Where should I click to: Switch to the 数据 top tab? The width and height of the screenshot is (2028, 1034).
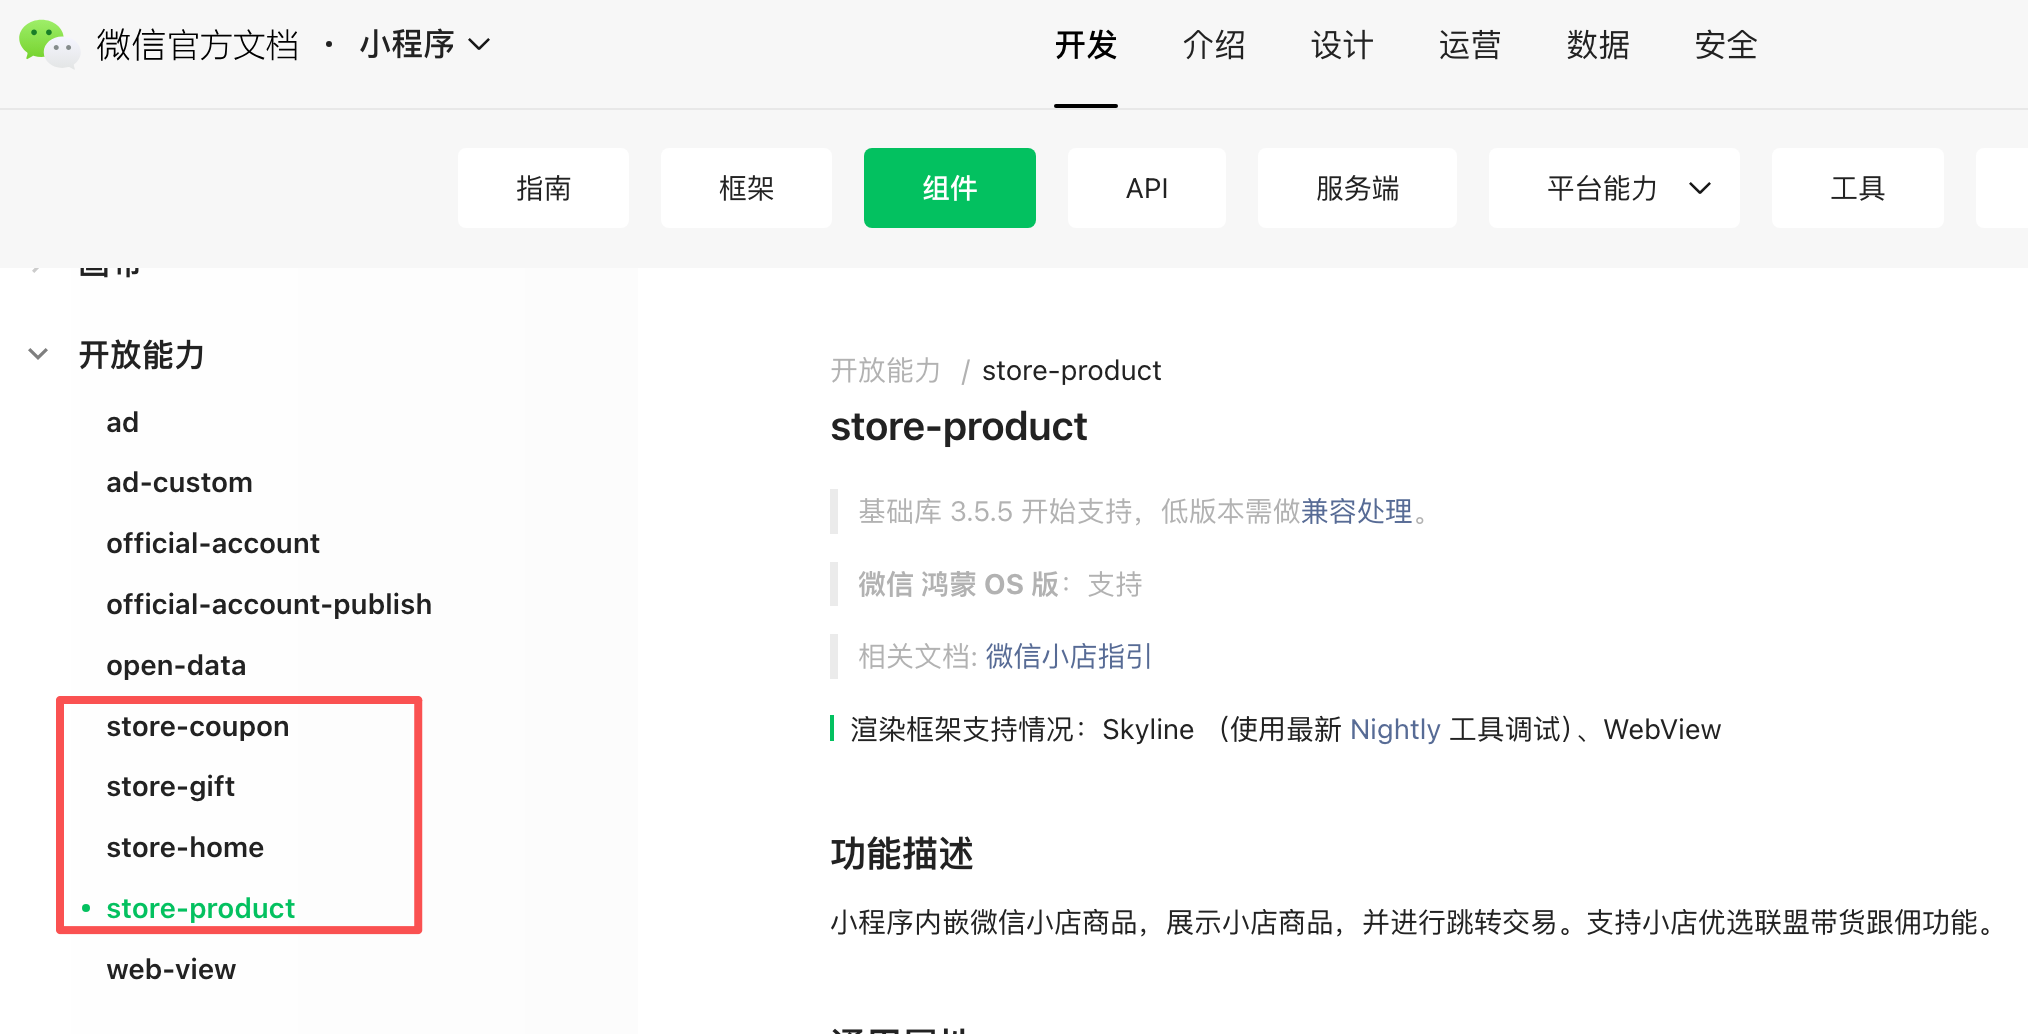(1598, 45)
